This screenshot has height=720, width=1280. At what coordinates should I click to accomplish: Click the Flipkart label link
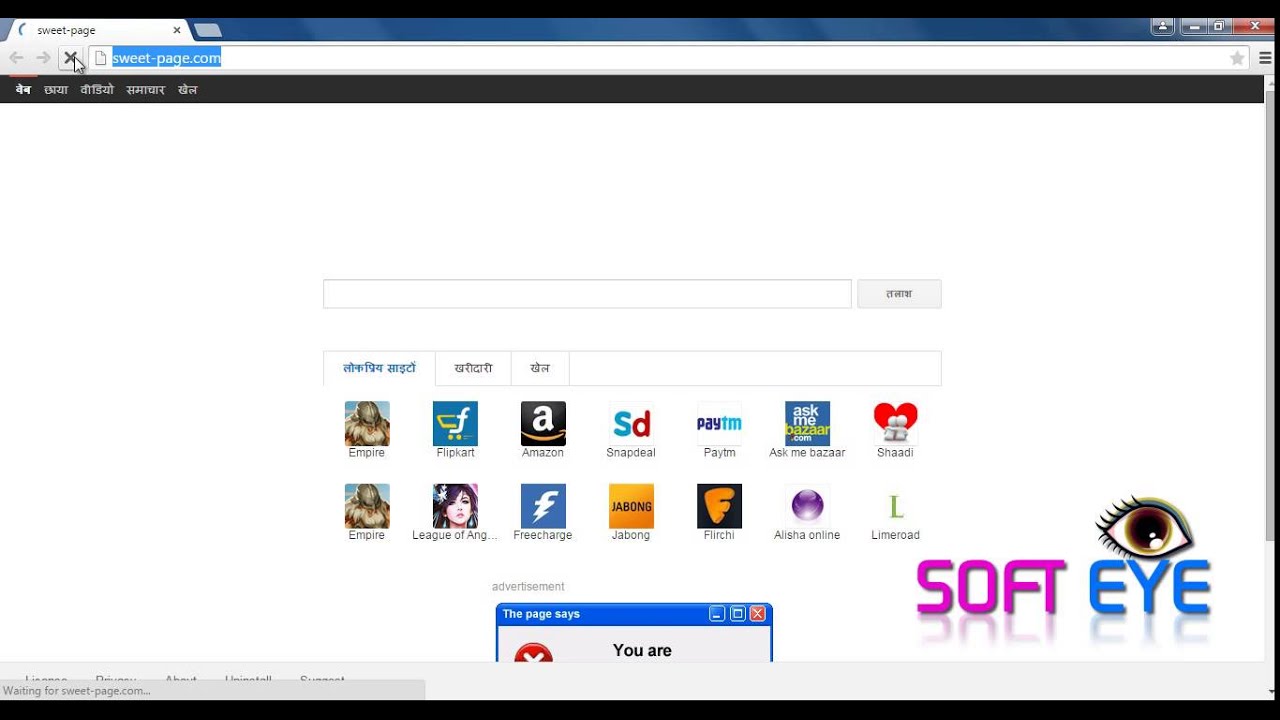[455, 453]
